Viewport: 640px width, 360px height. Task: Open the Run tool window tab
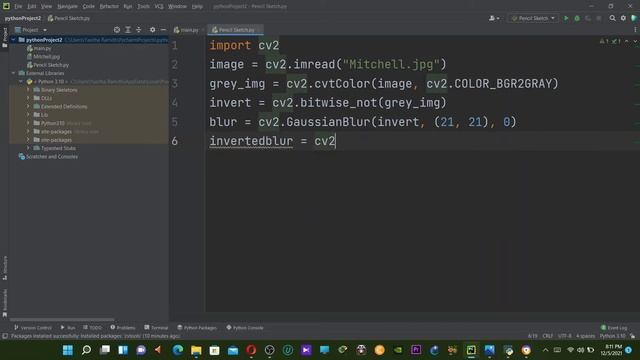[x=68, y=327]
